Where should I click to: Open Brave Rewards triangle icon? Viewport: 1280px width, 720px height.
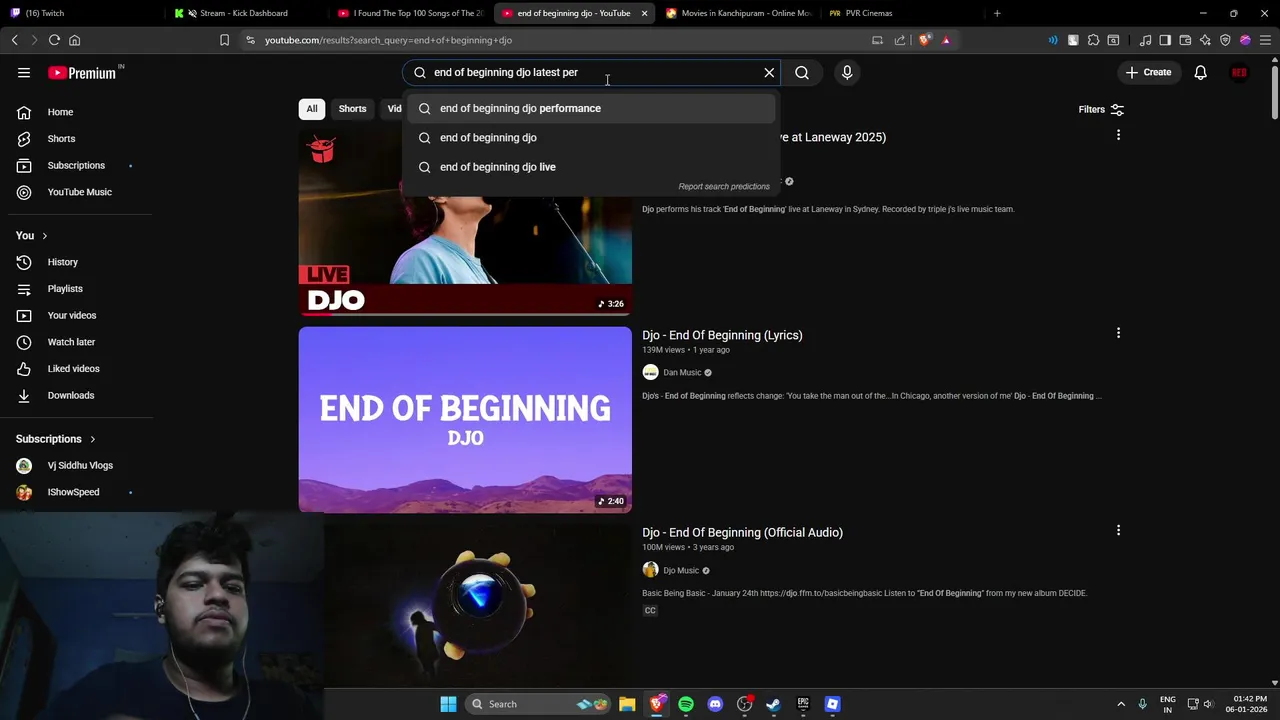946,40
